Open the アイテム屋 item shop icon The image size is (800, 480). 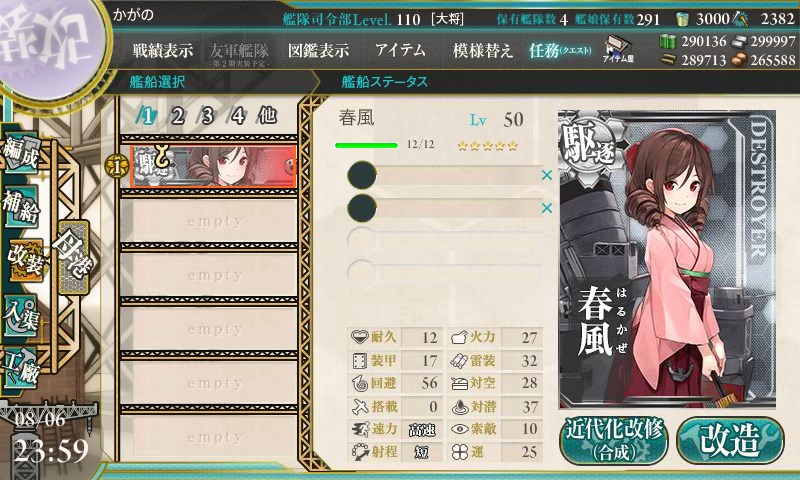click(618, 49)
